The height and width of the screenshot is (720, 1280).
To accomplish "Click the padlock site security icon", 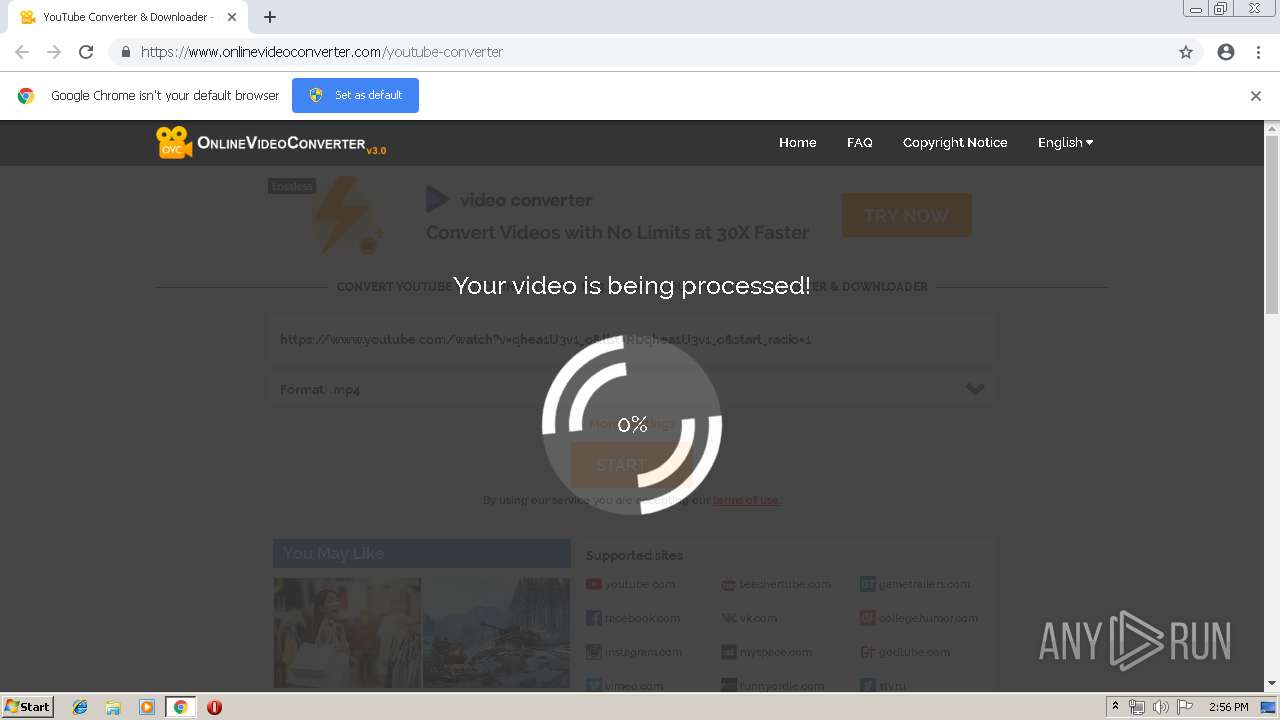I will tap(125, 52).
